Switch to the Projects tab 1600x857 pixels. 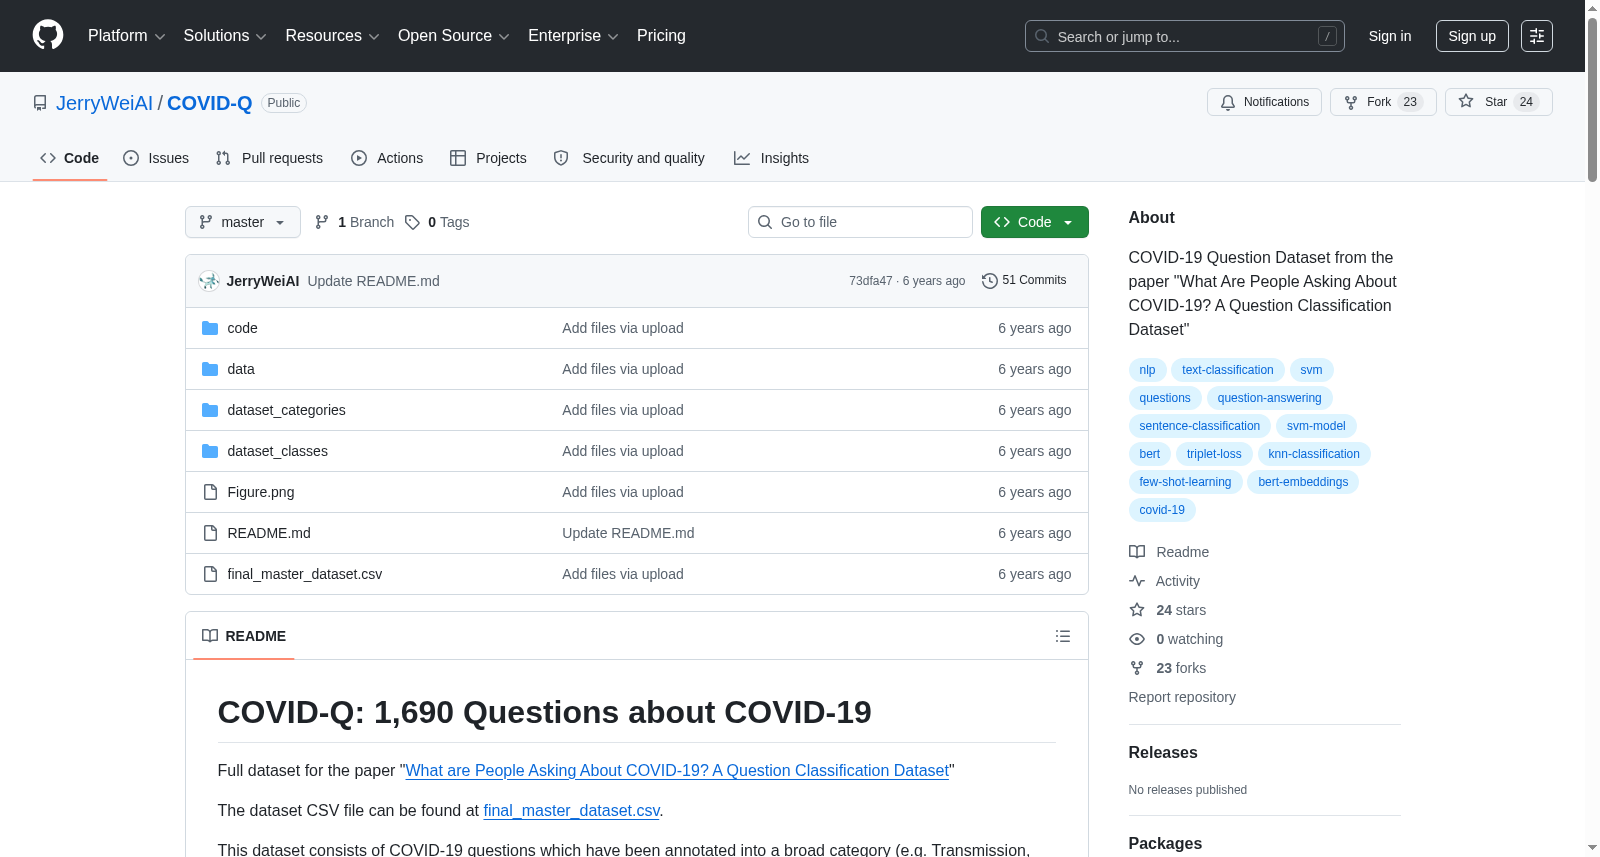coord(488,158)
